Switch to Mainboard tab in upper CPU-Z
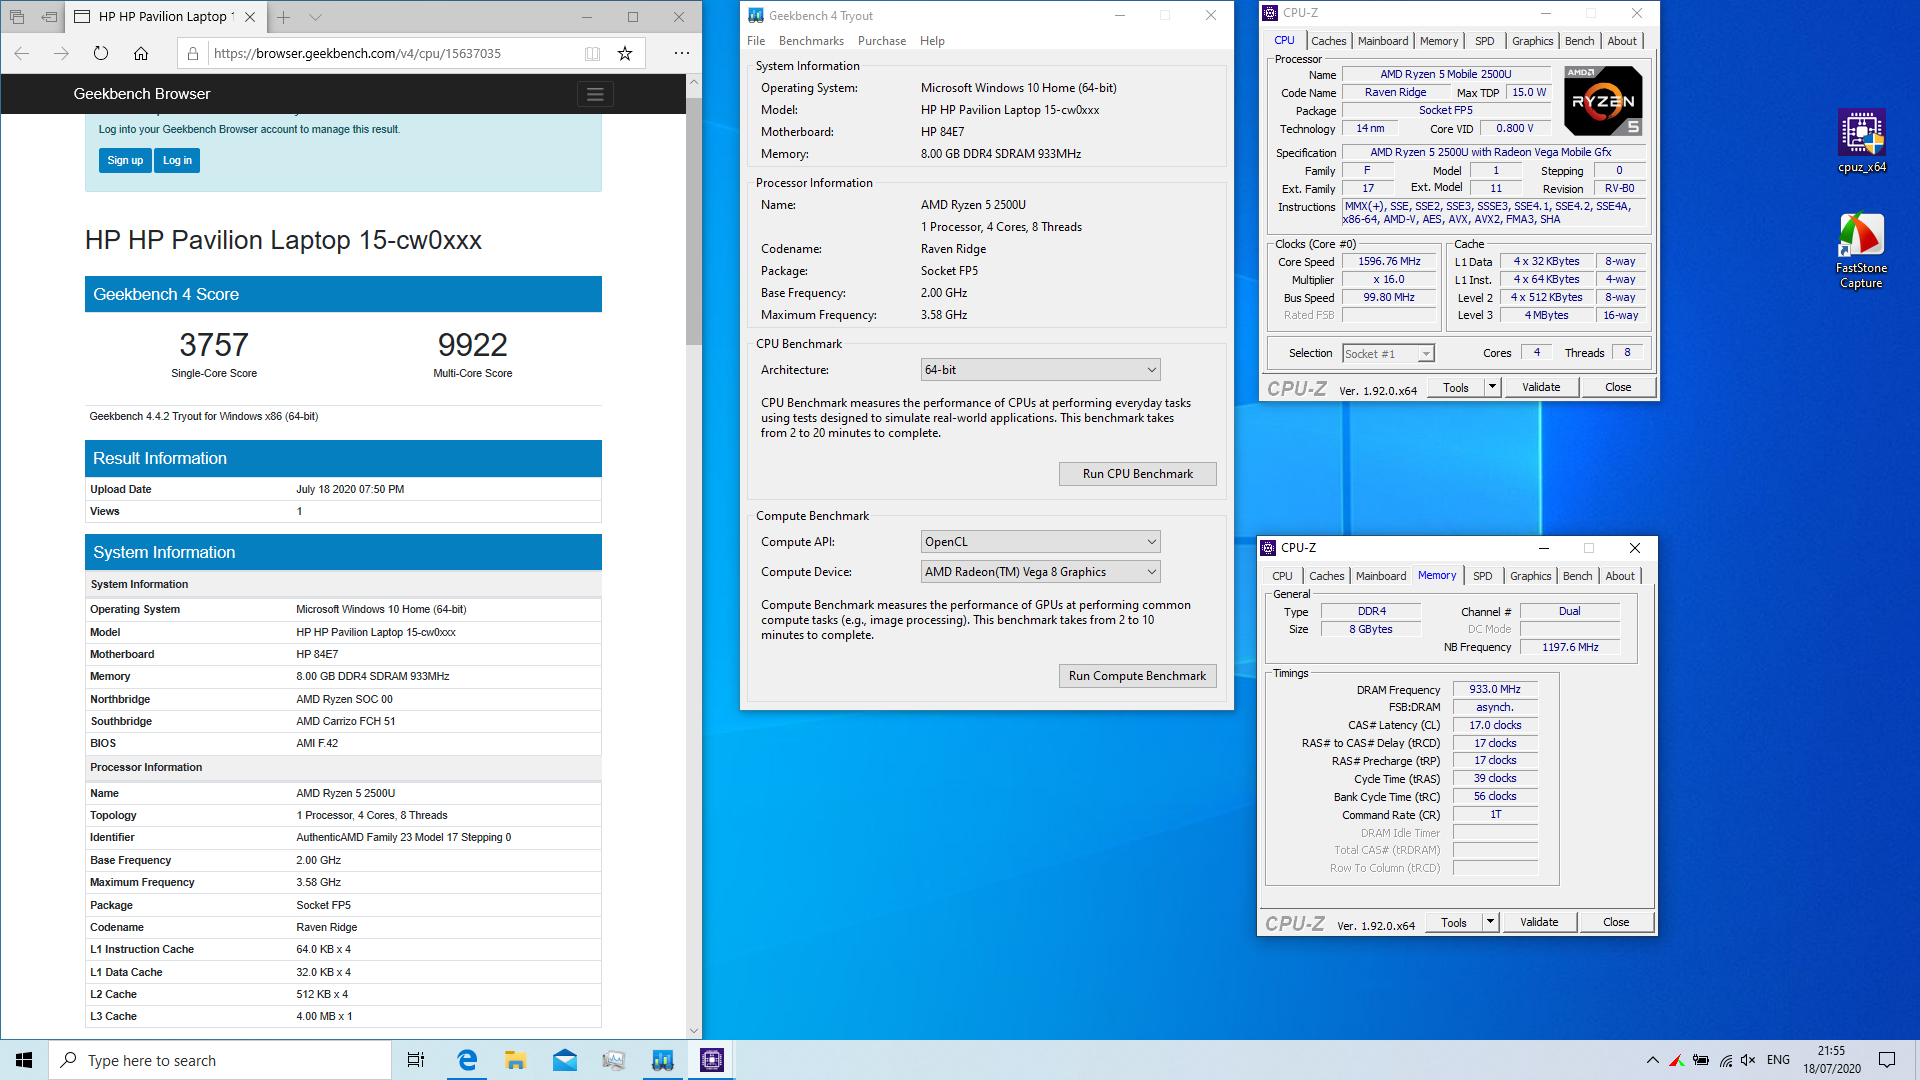 [1383, 41]
